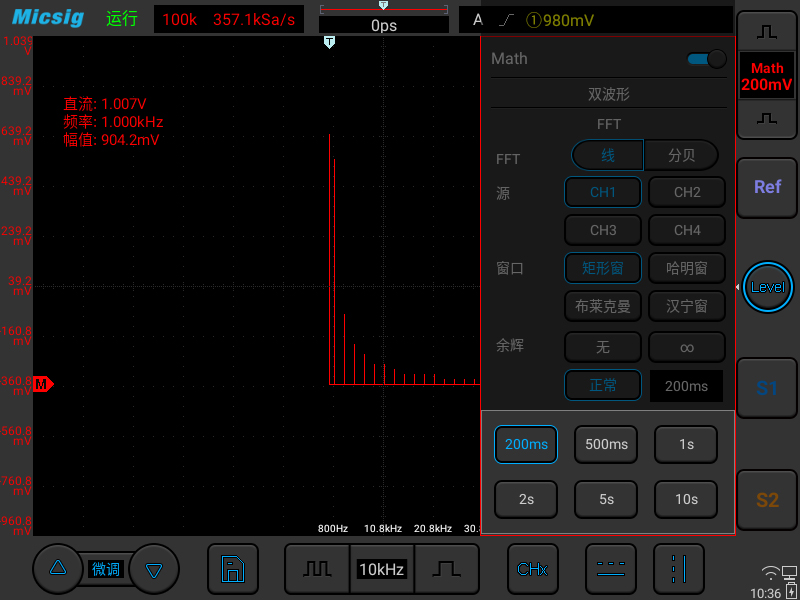Pick 500ms persistence time
The height and width of the screenshot is (600, 800).
point(606,444)
